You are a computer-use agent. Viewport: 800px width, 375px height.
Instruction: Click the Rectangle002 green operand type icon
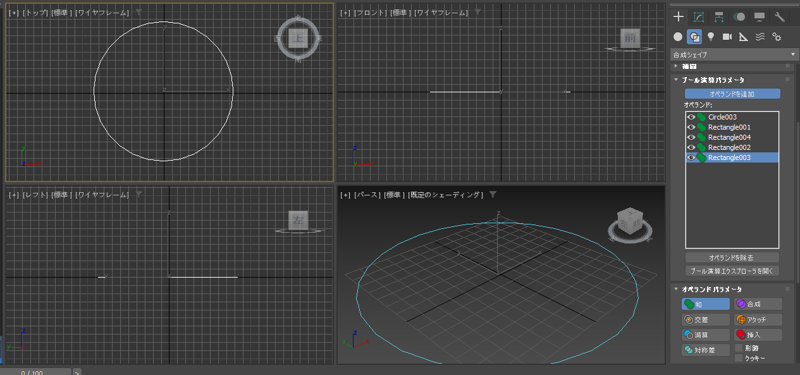[x=702, y=147]
